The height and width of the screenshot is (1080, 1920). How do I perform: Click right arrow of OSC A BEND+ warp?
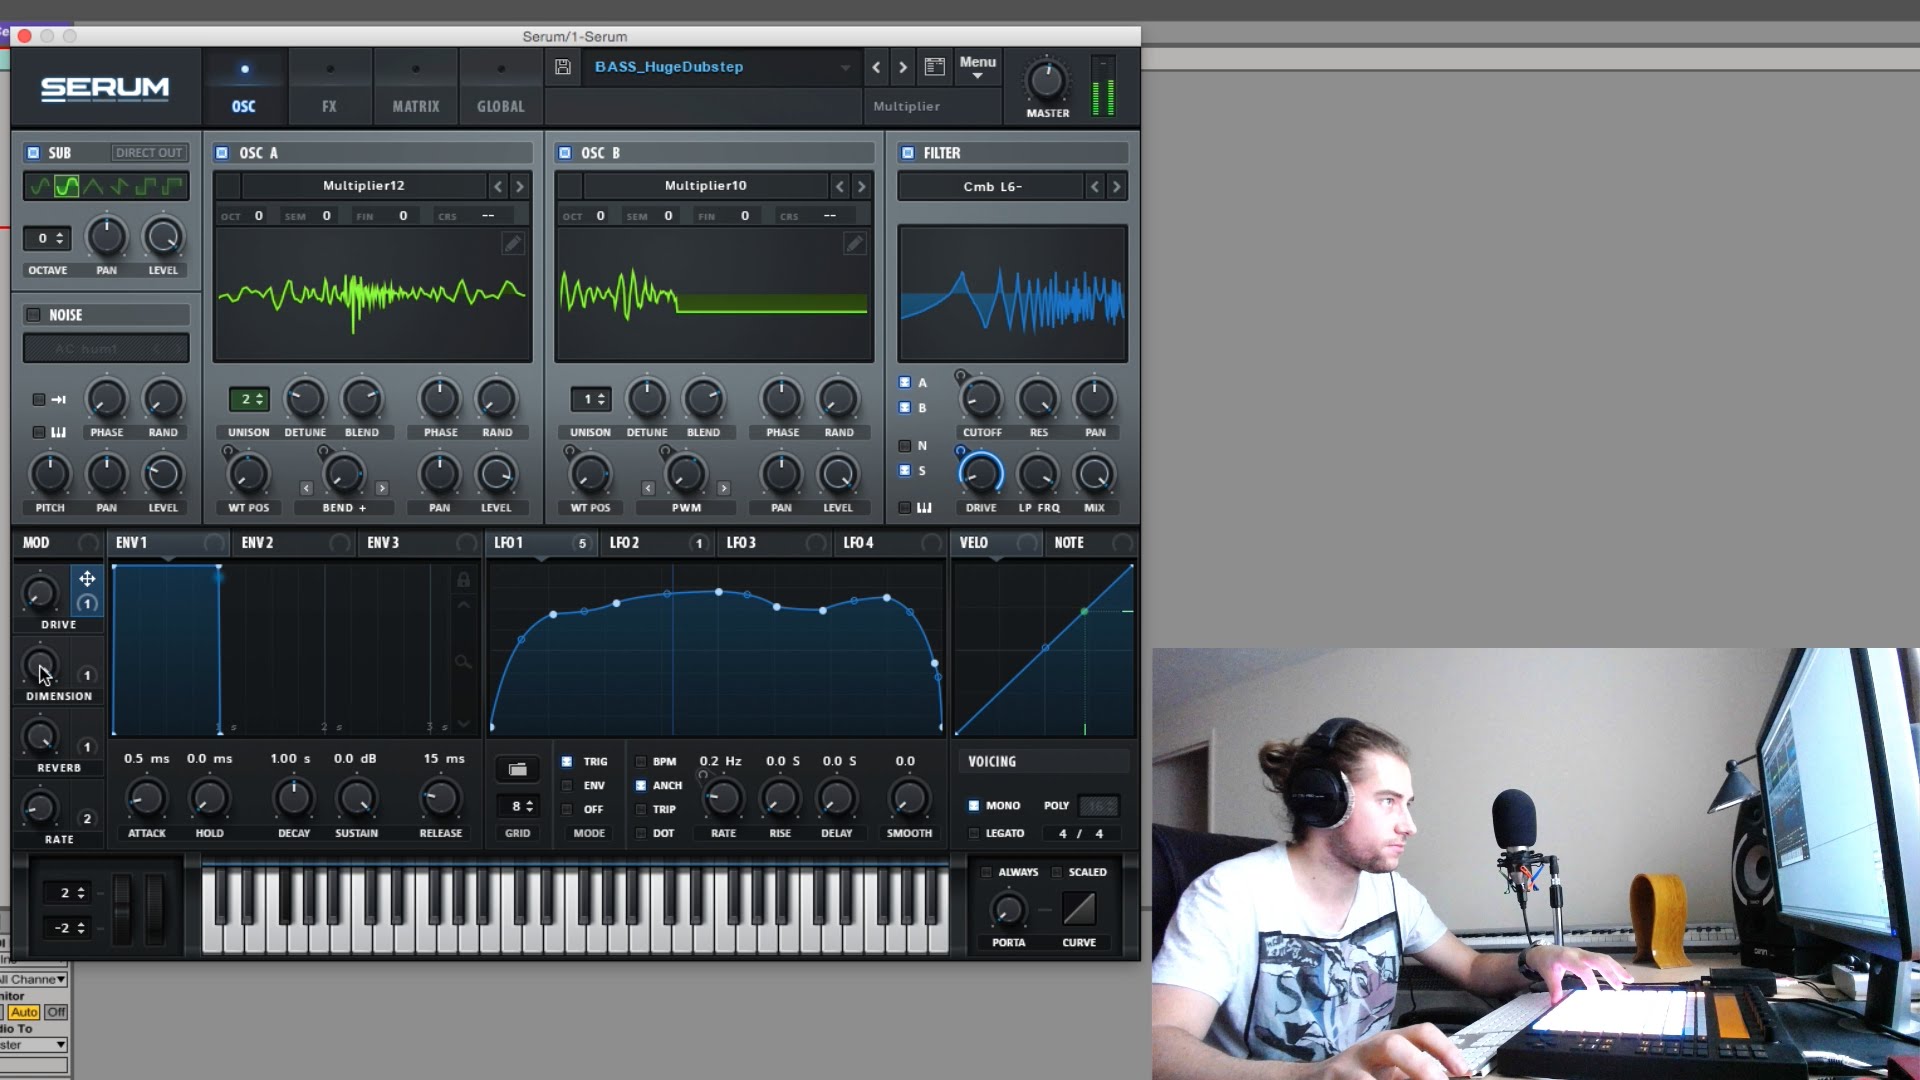point(381,489)
